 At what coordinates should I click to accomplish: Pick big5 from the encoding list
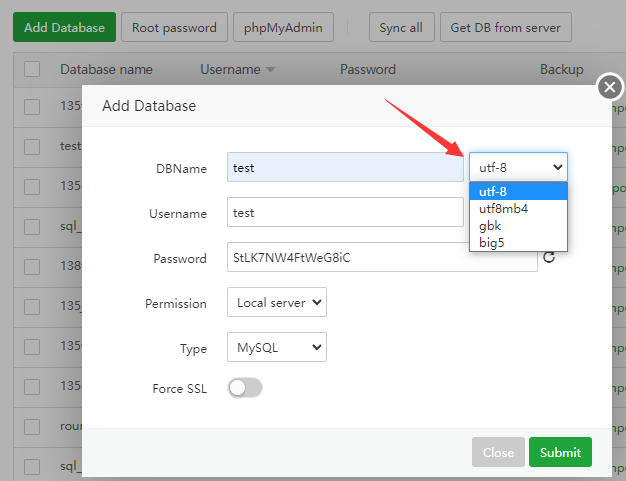[491, 242]
